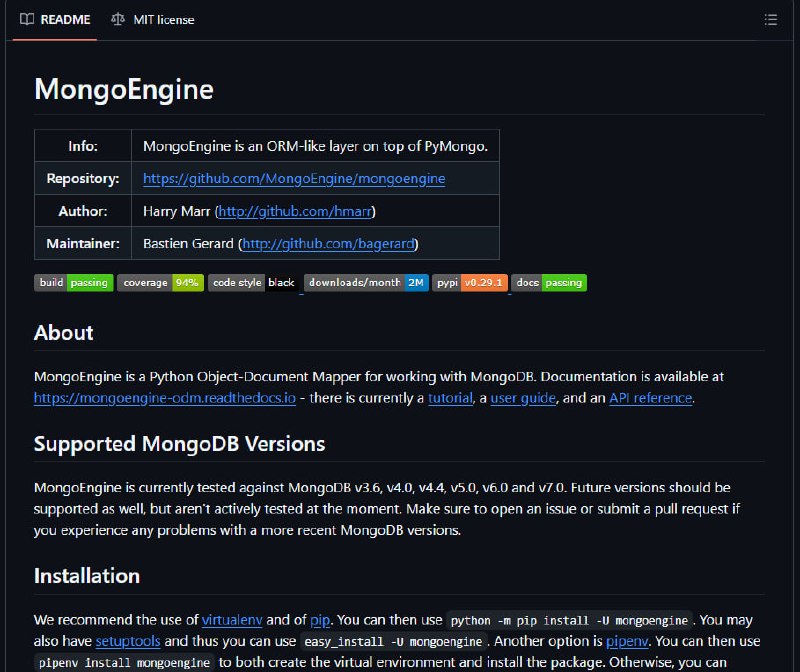Open Bastien Gerard's GitHub profile link
Image resolution: width=800 pixels, height=672 pixels.
click(x=328, y=244)
